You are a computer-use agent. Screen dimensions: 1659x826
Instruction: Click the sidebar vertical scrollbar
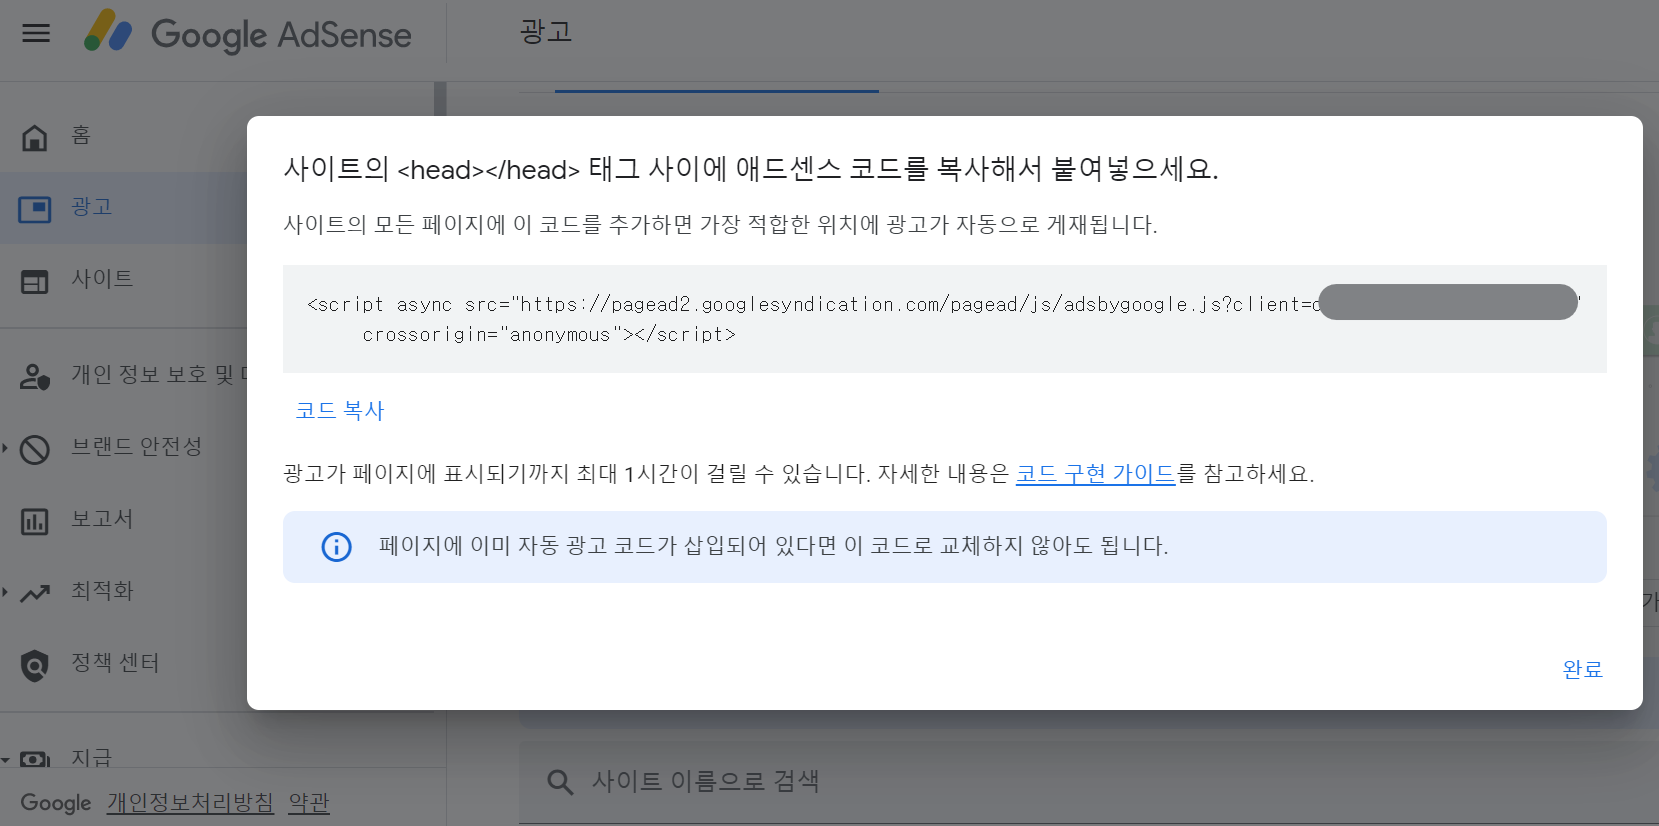point(440,99)
